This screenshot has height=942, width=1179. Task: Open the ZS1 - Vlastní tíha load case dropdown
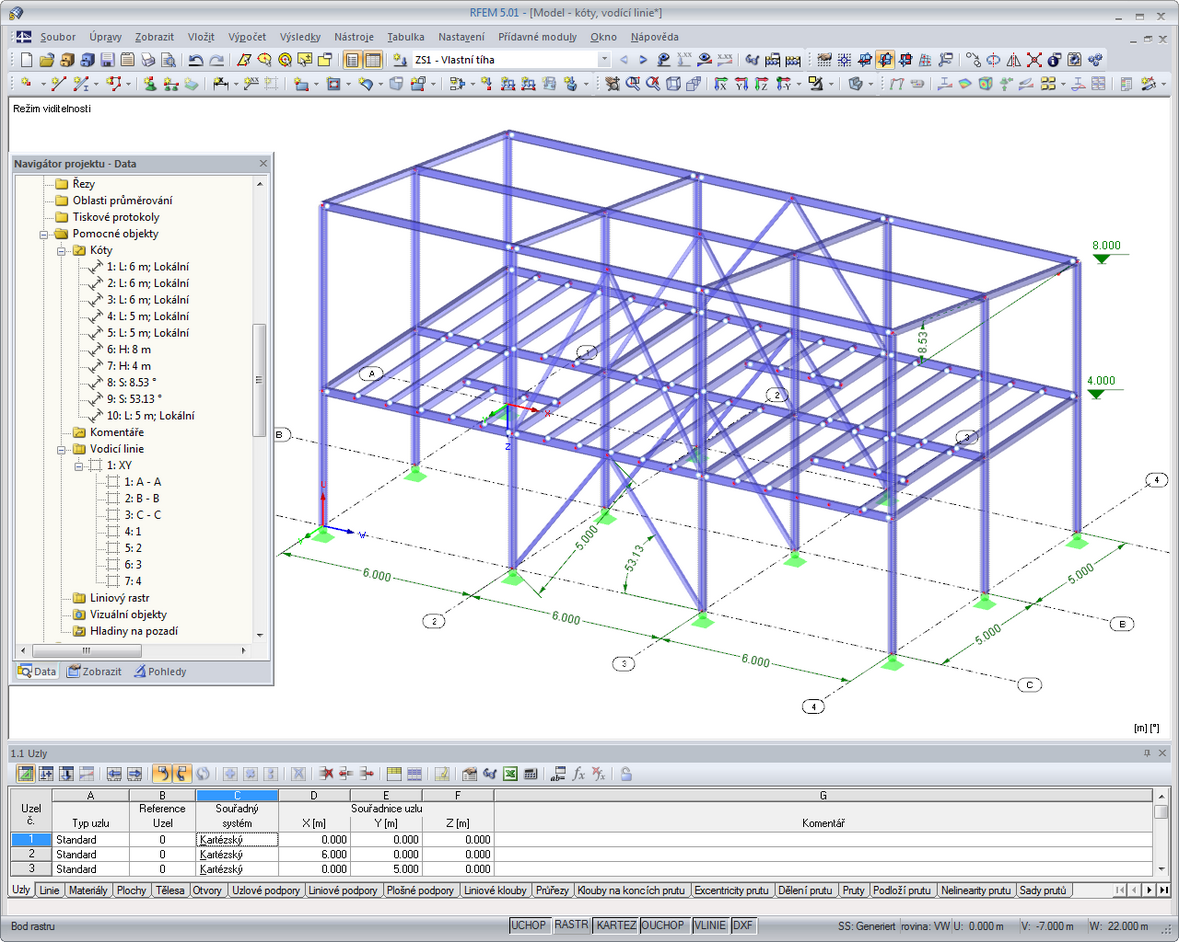[x=604, y=60]
